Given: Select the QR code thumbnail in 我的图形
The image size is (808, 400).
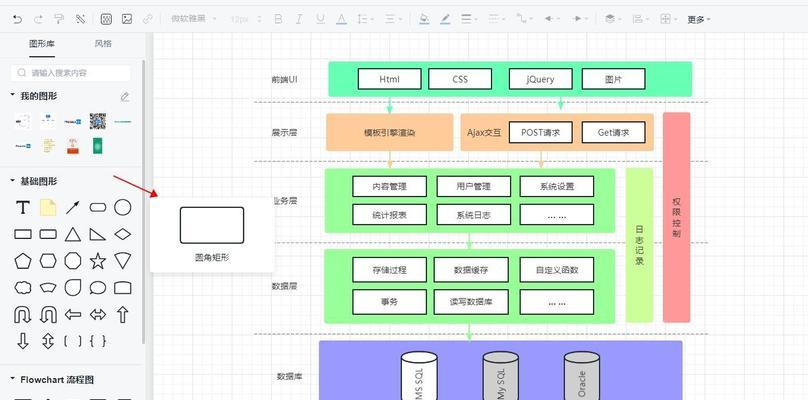Looking at the screenshot, I should pos(98,122).
